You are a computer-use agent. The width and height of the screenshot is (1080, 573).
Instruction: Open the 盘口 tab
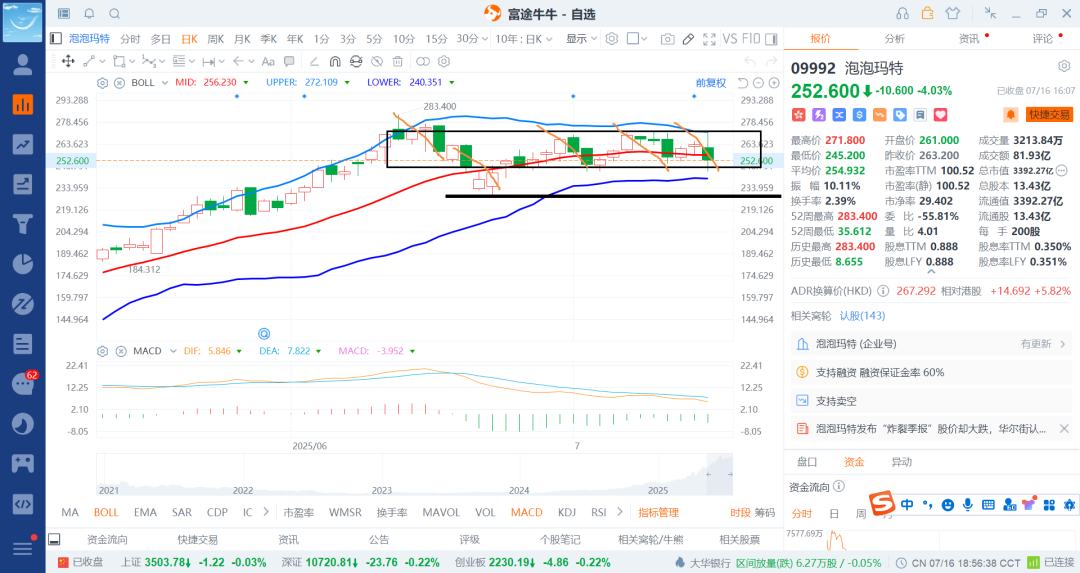807,462
